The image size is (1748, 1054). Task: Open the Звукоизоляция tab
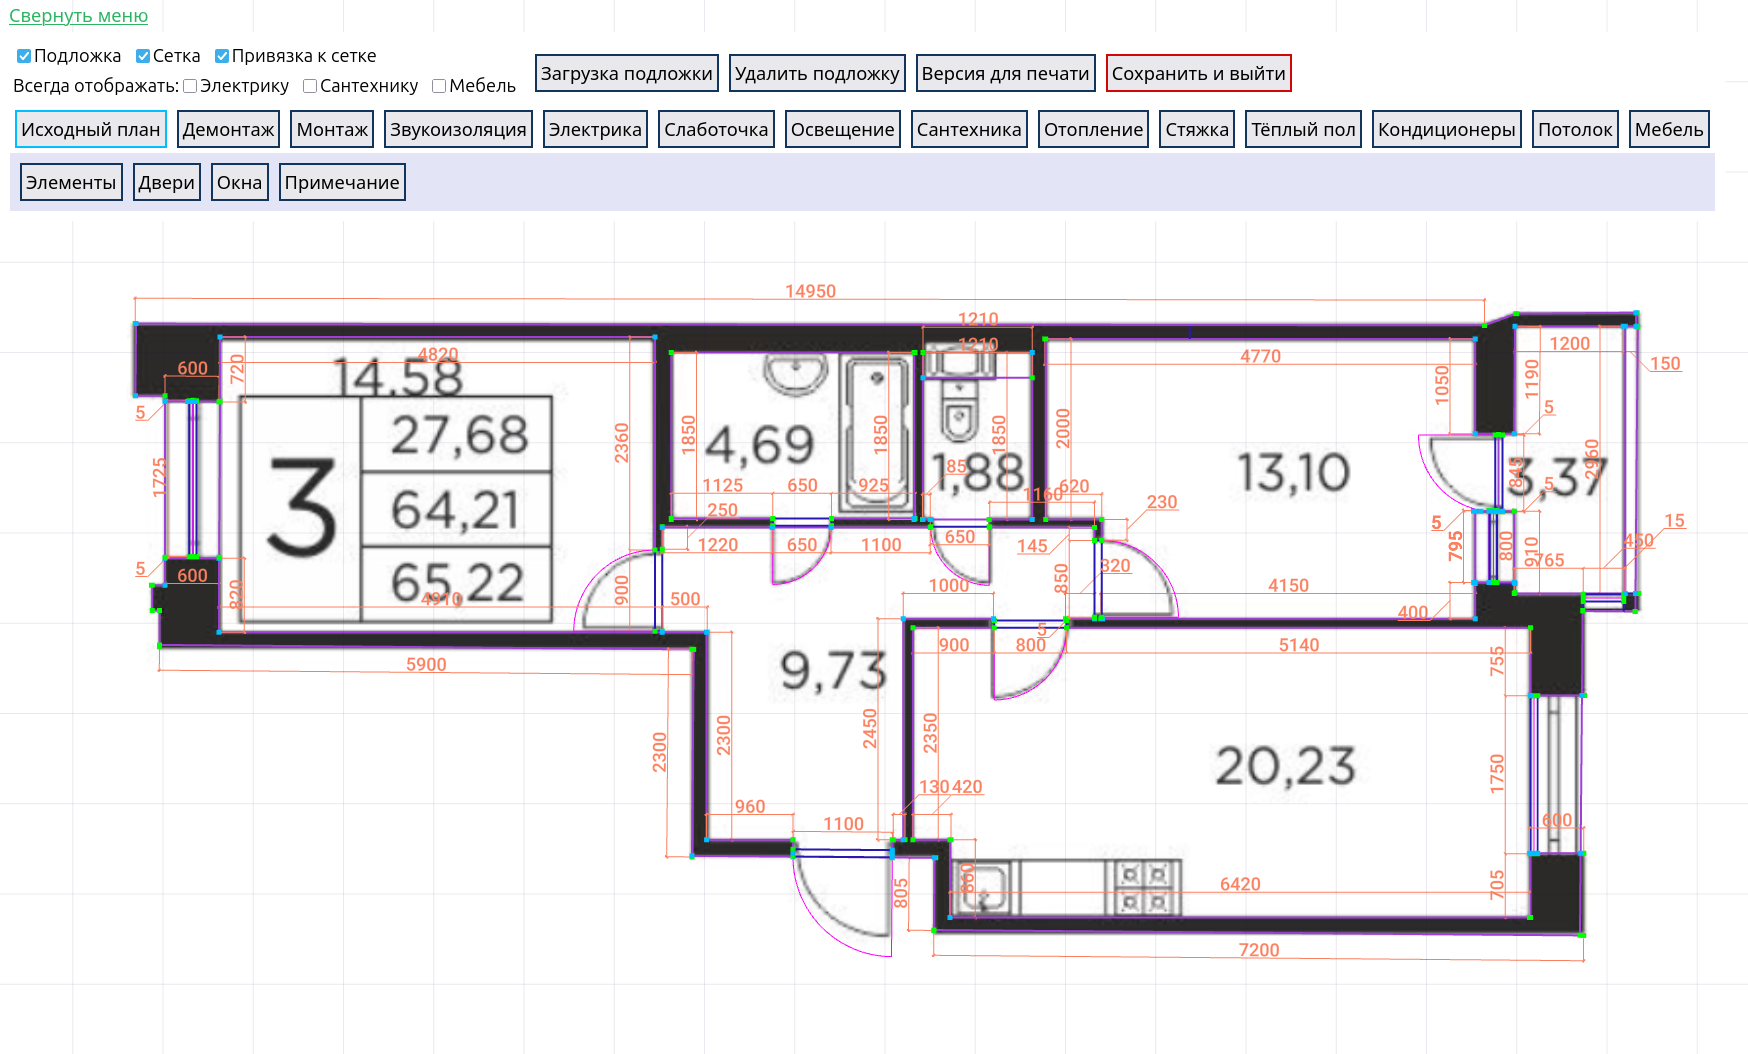458,129
